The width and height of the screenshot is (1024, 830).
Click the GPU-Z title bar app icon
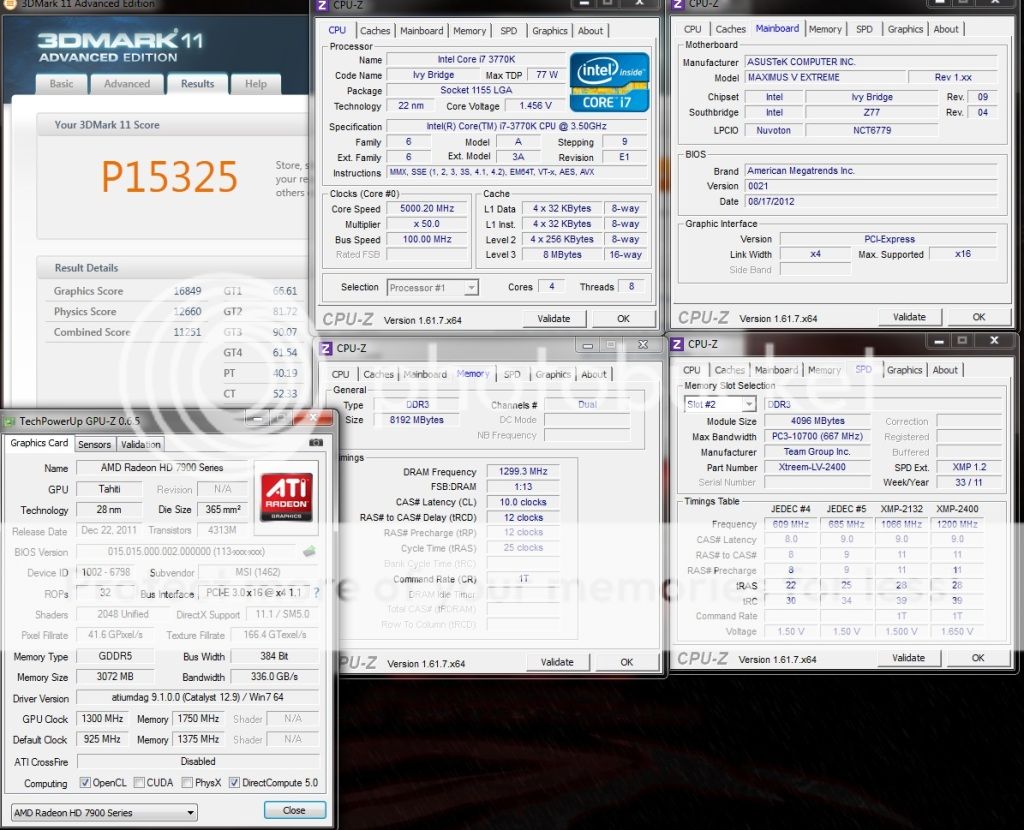10,422
